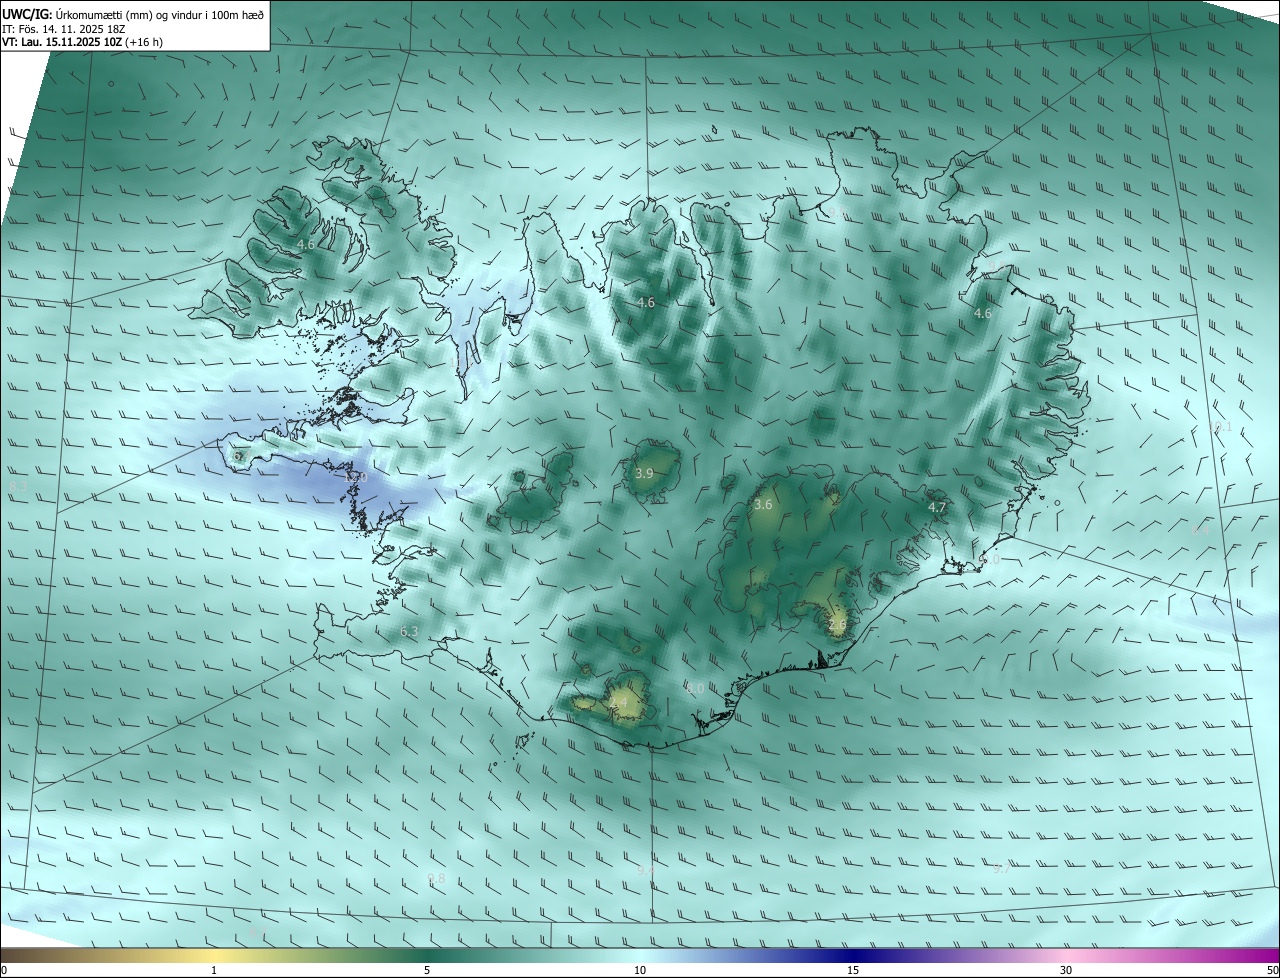
Task: Click the 4.6 value over the Westfjords
Action: (x=306, y=244)
